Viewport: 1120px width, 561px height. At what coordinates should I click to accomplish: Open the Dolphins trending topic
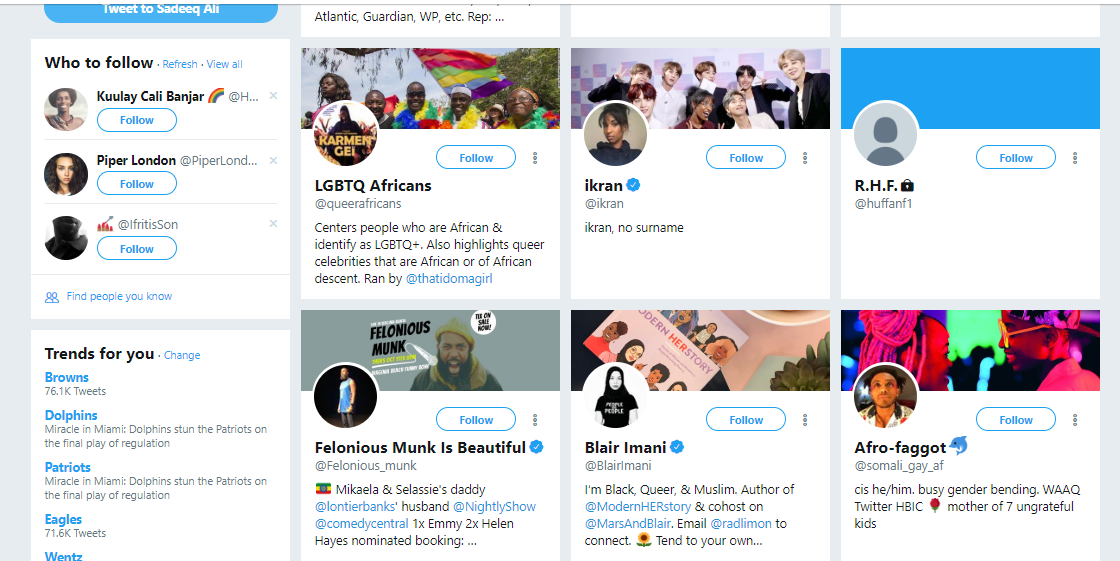pos(71,415)
